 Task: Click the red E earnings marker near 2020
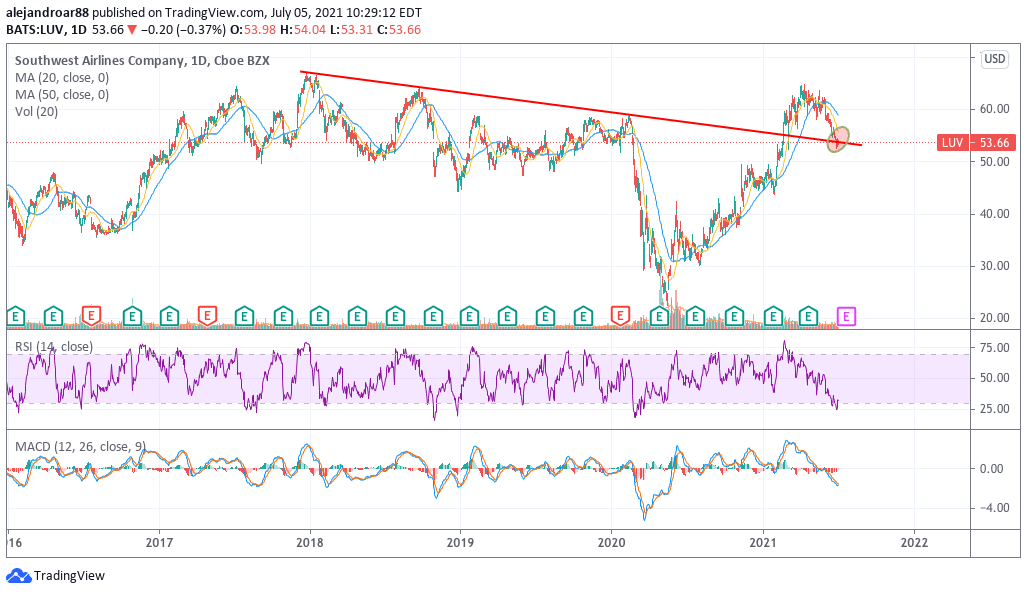tap(620, 316)
